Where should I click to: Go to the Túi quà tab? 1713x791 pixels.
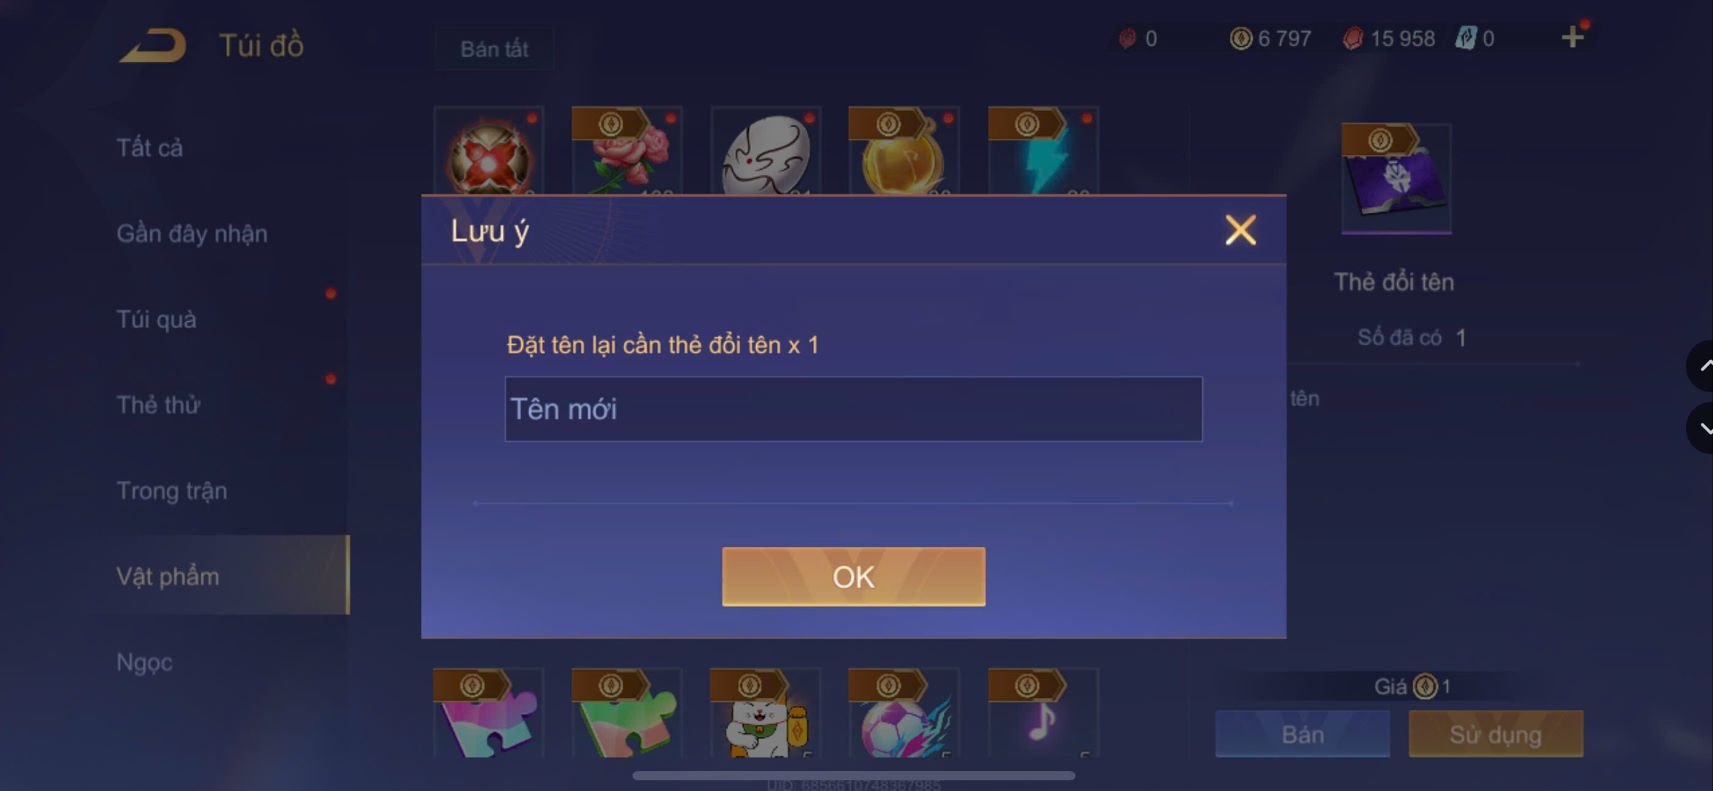click(x=157, y=320)
